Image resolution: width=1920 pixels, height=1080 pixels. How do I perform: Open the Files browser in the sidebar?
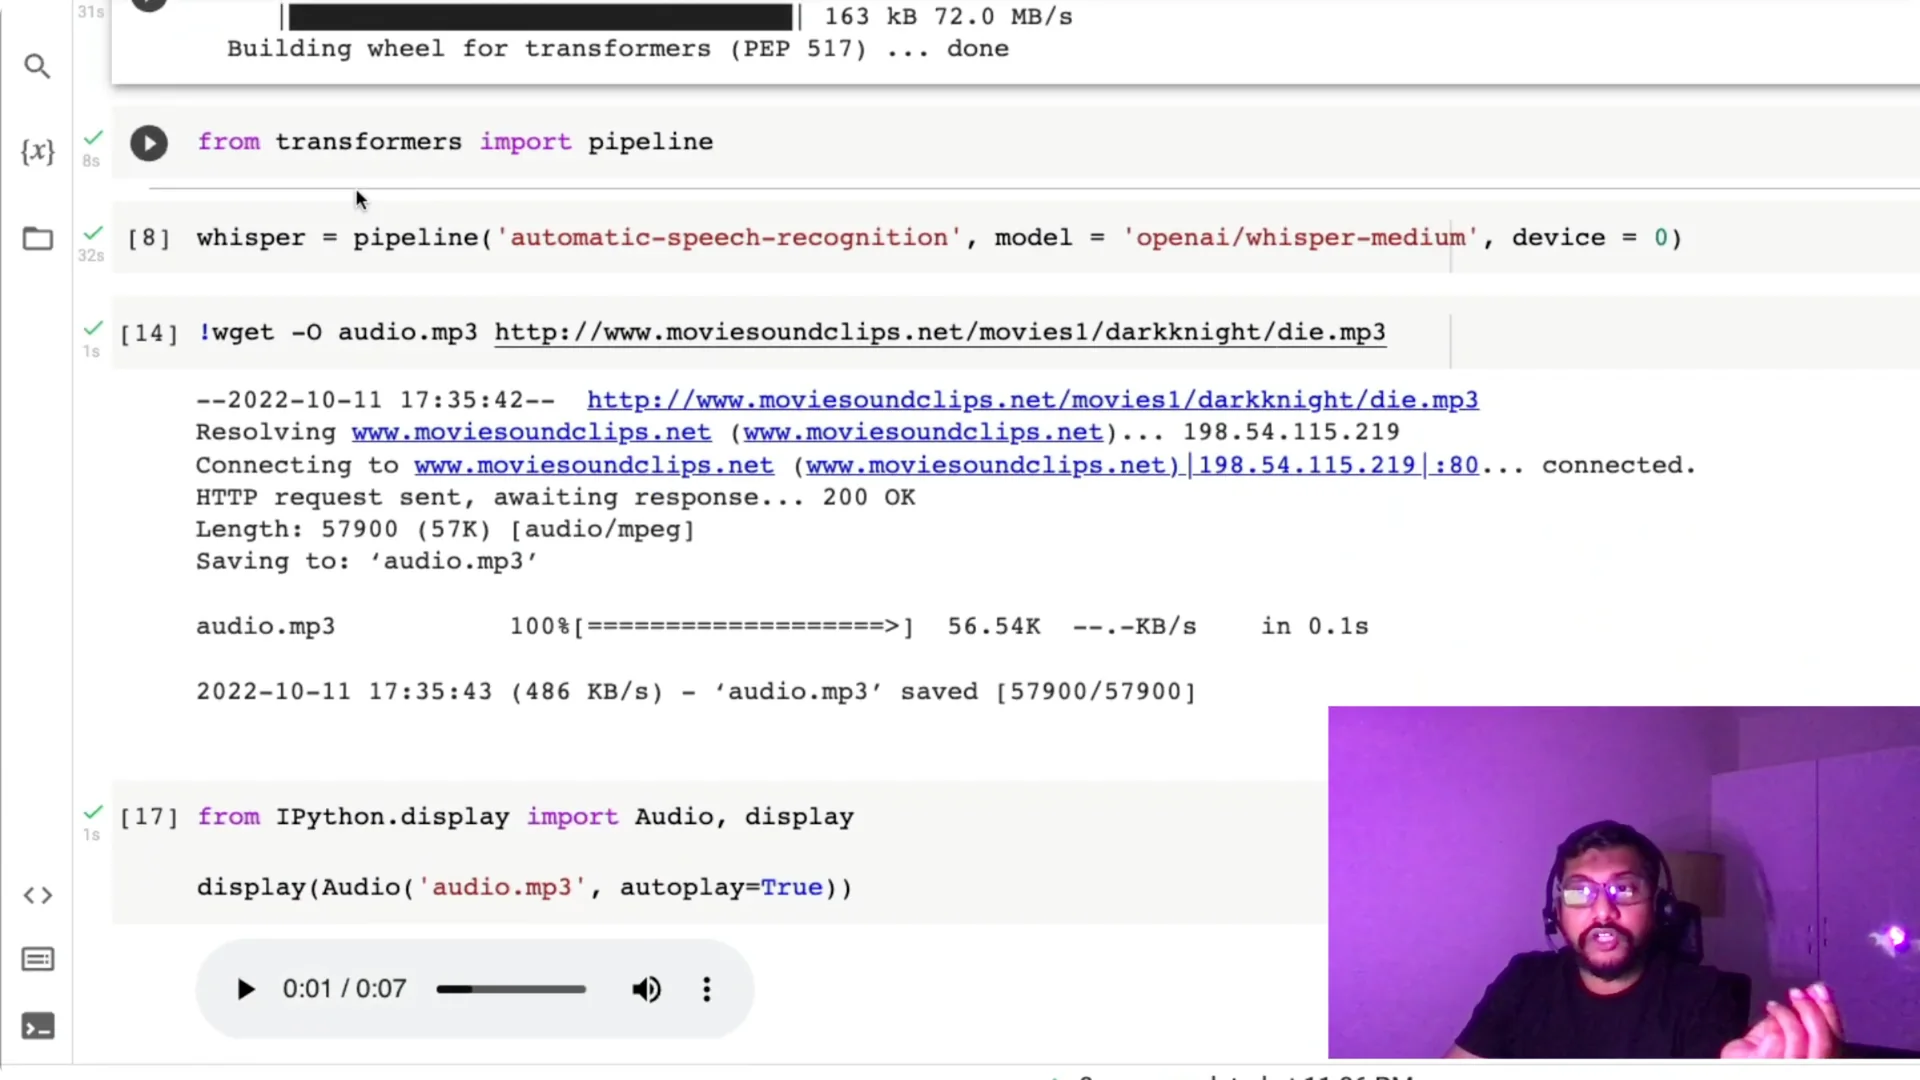pyautogui.click(x=37, y=239)
